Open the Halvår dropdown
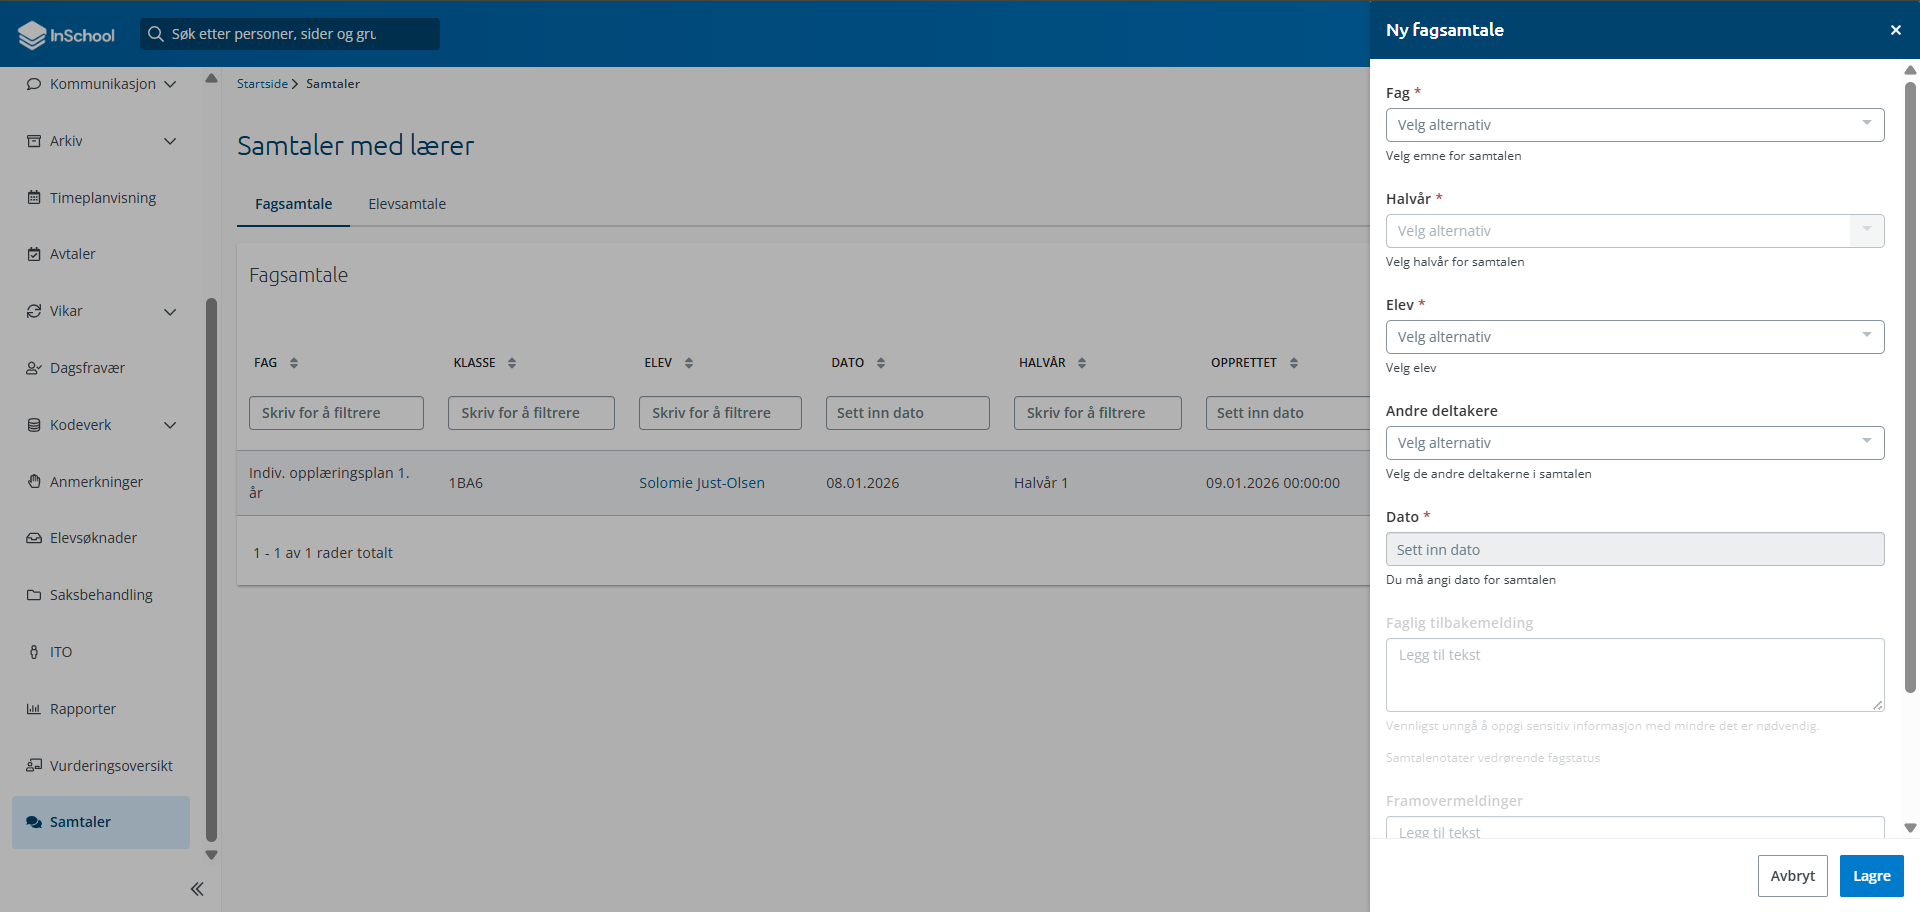This screenshot has width=1920, height=912. point(1635,231)
